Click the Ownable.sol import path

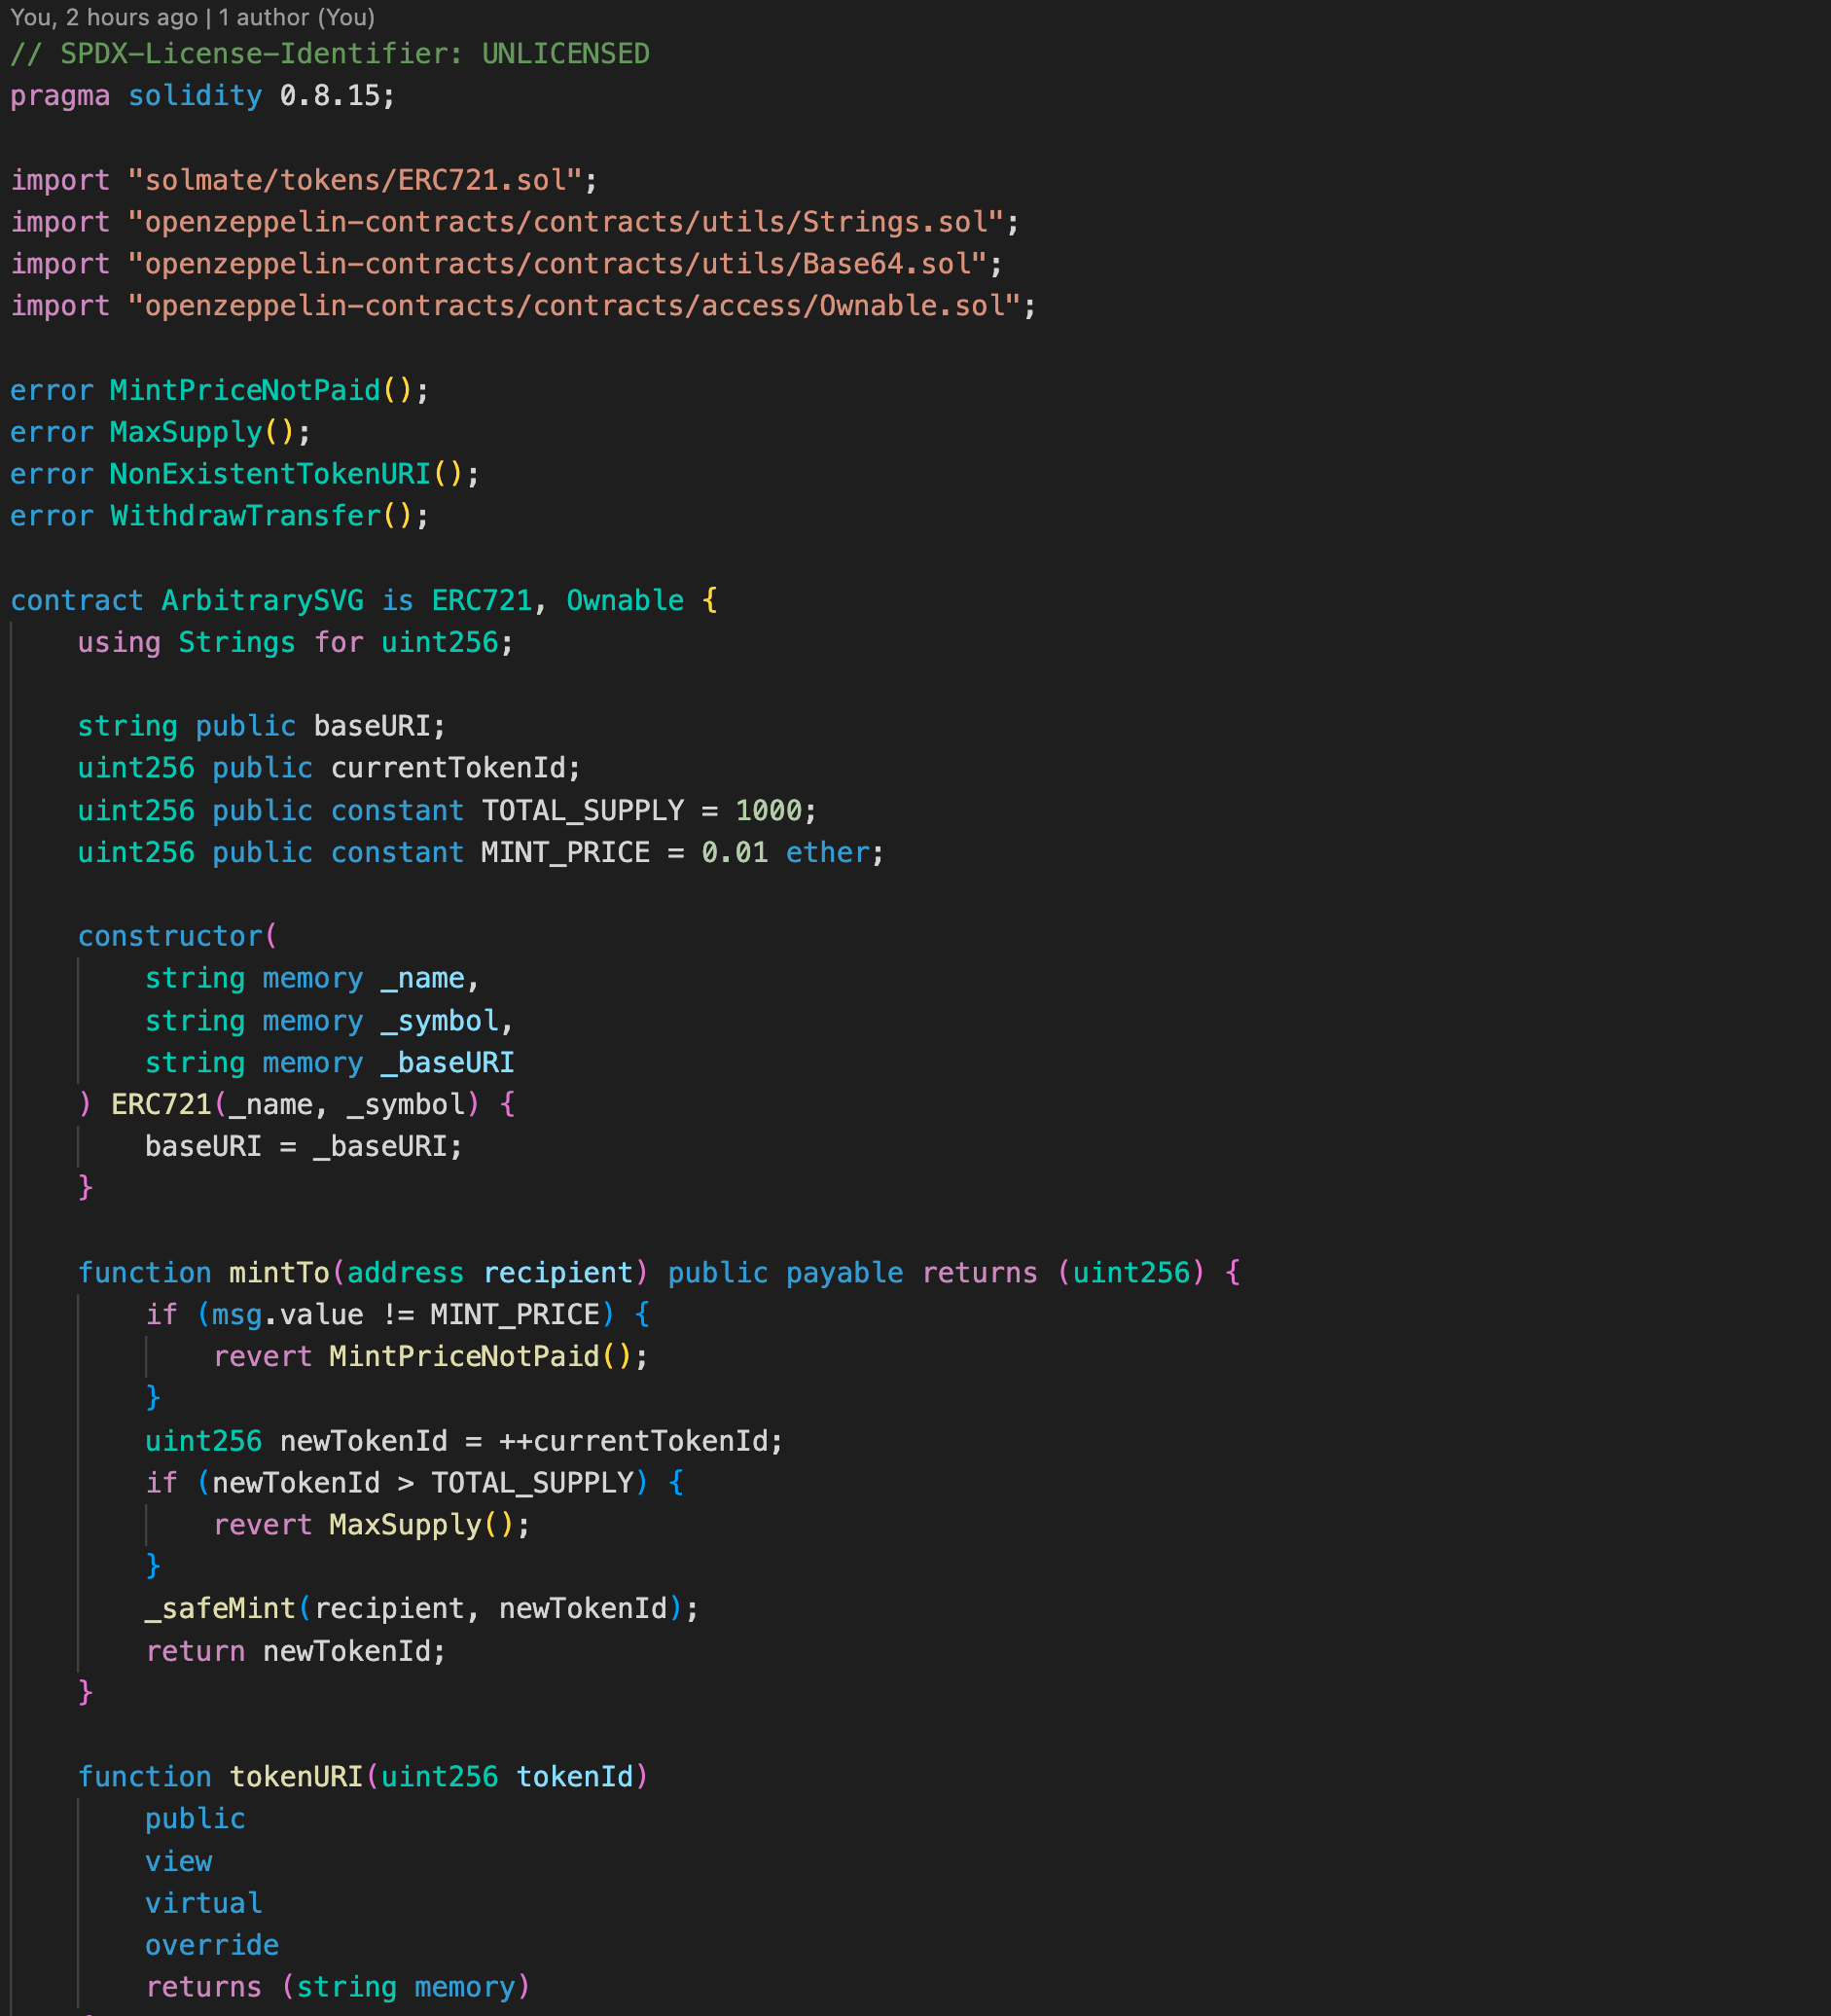pyautogui.click(x=575, y=306)
